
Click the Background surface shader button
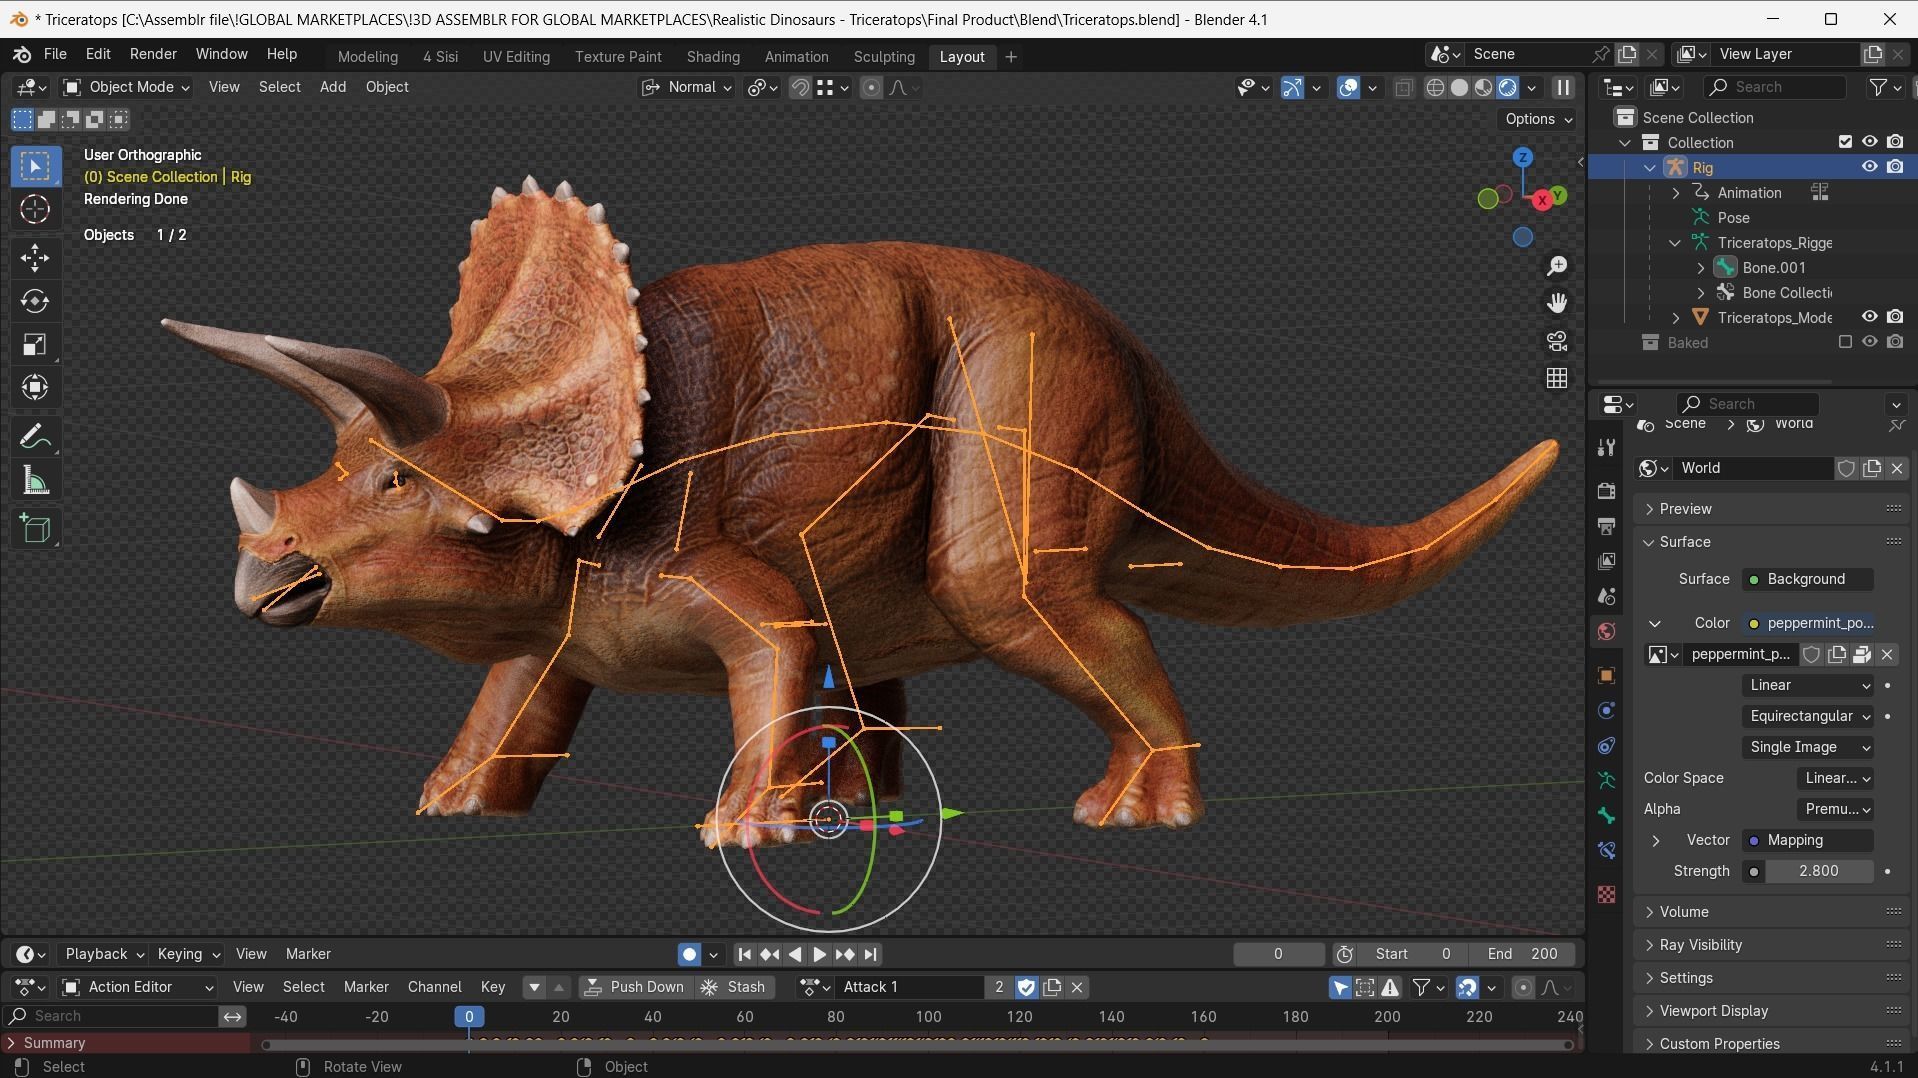click(1808, 580)
